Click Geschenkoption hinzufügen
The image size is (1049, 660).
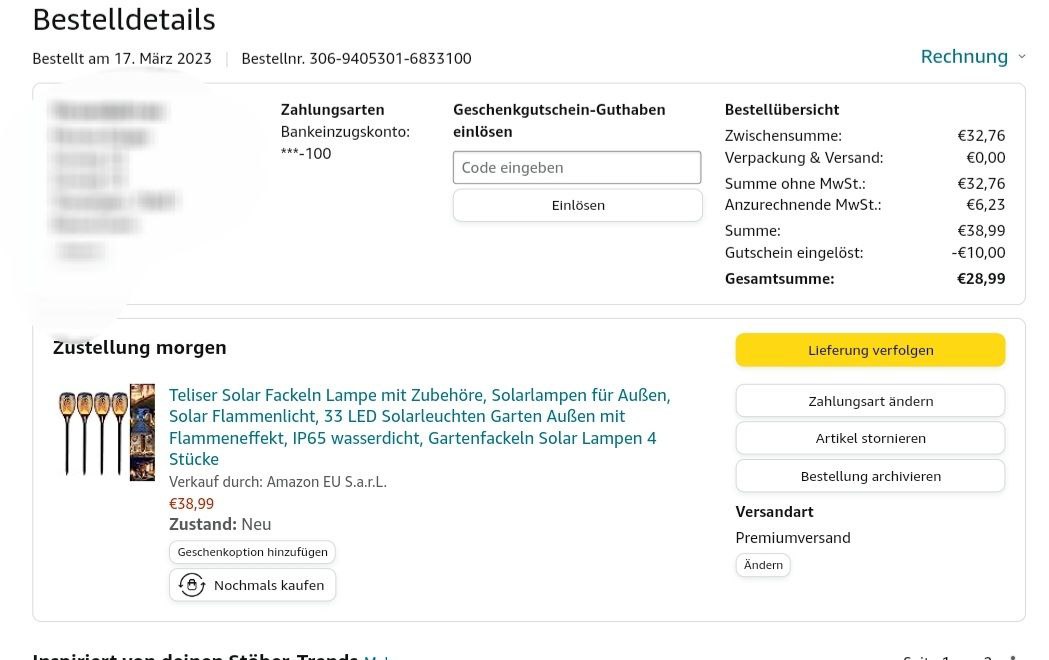(x=252, y=552)
